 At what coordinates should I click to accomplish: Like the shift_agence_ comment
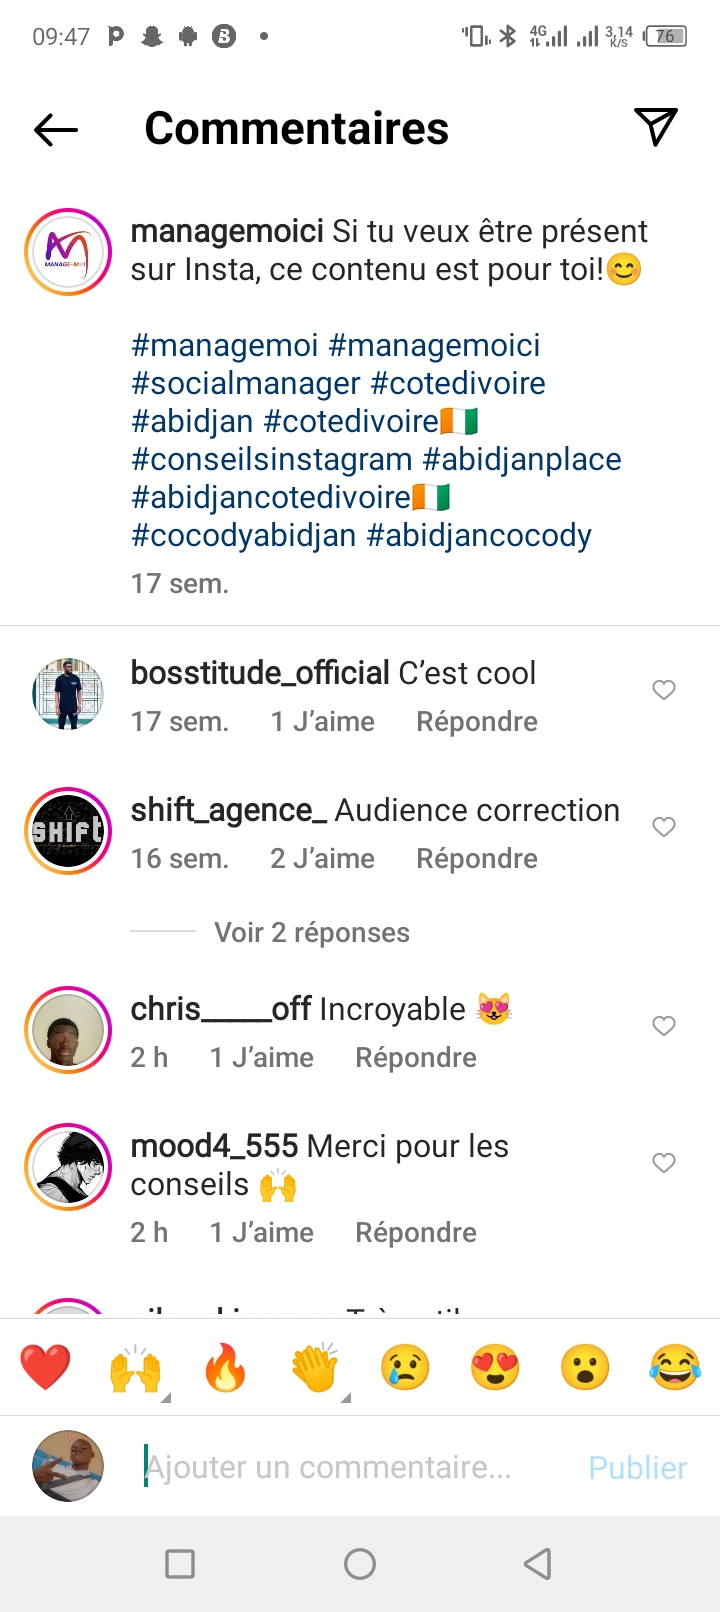[x=664, y=827]
